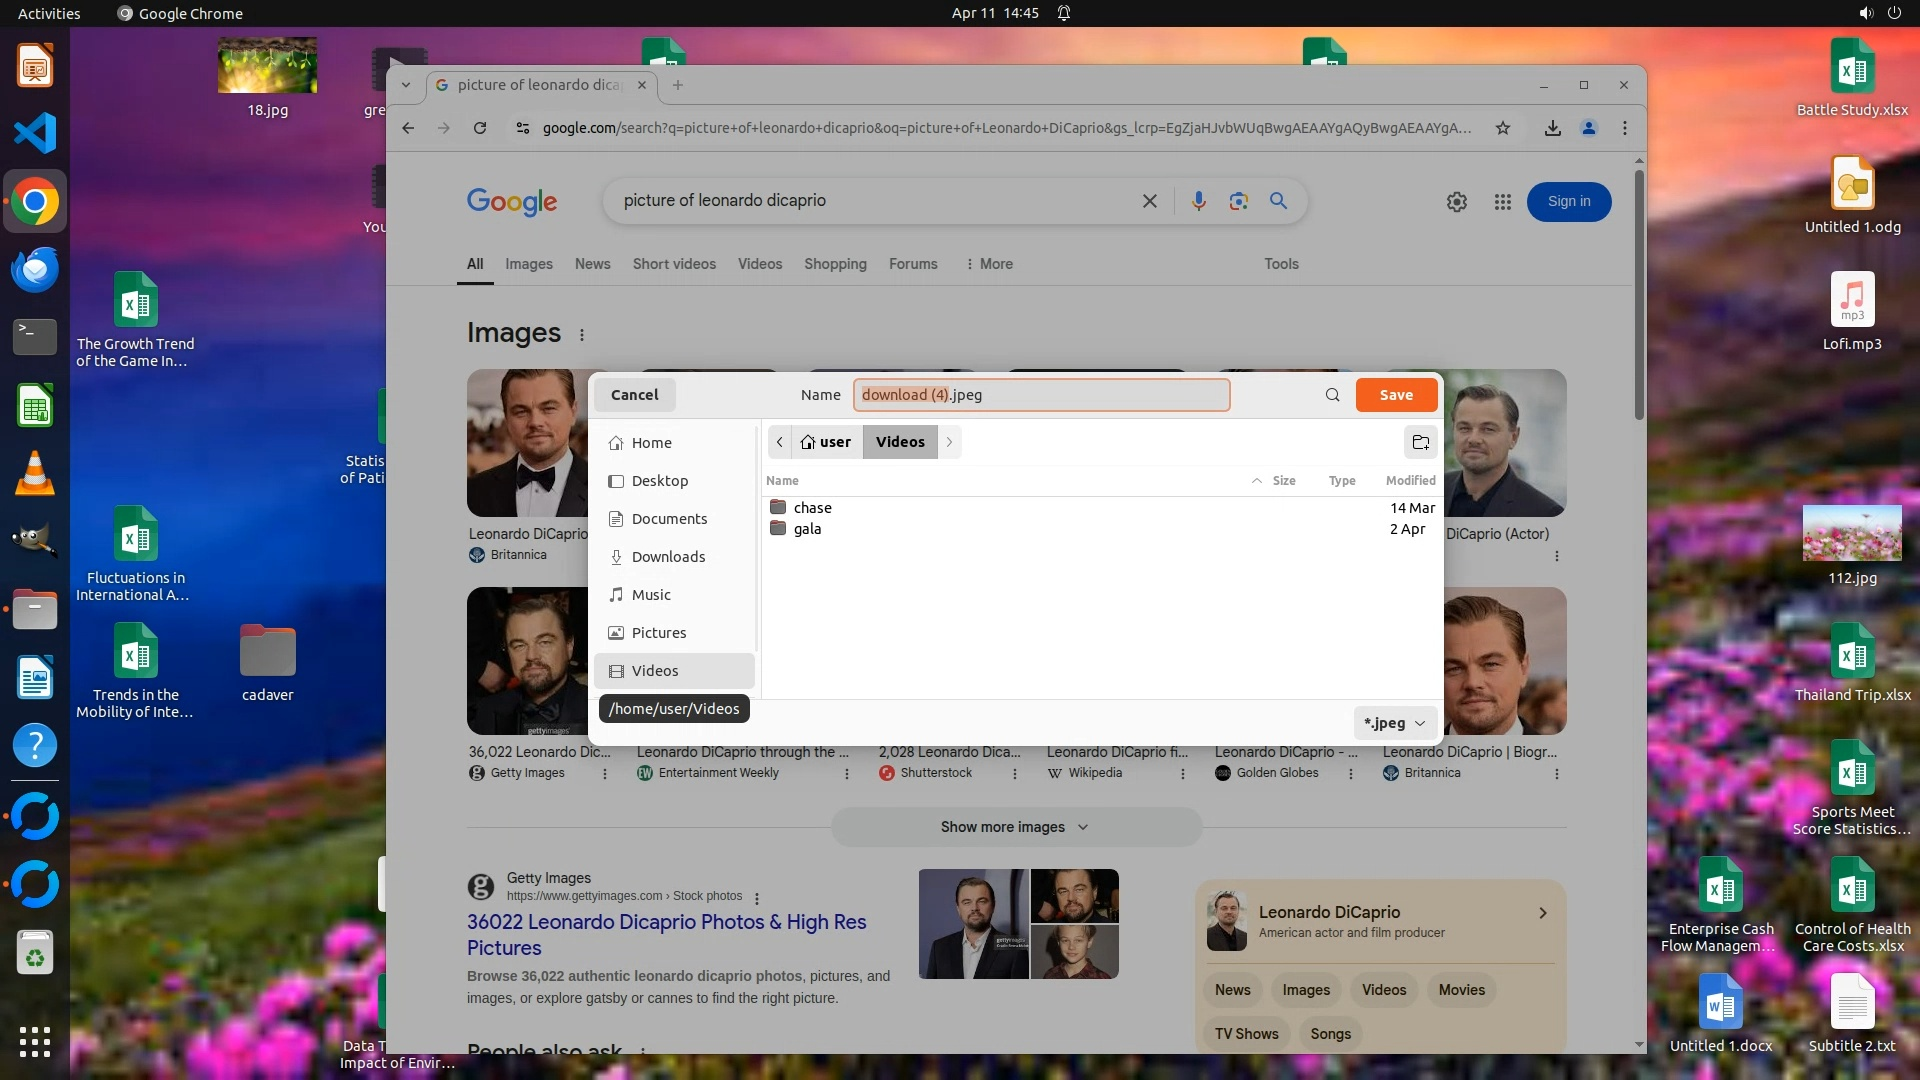
Task: Click the search icon in save dialog
Action: pos(1332,395)
